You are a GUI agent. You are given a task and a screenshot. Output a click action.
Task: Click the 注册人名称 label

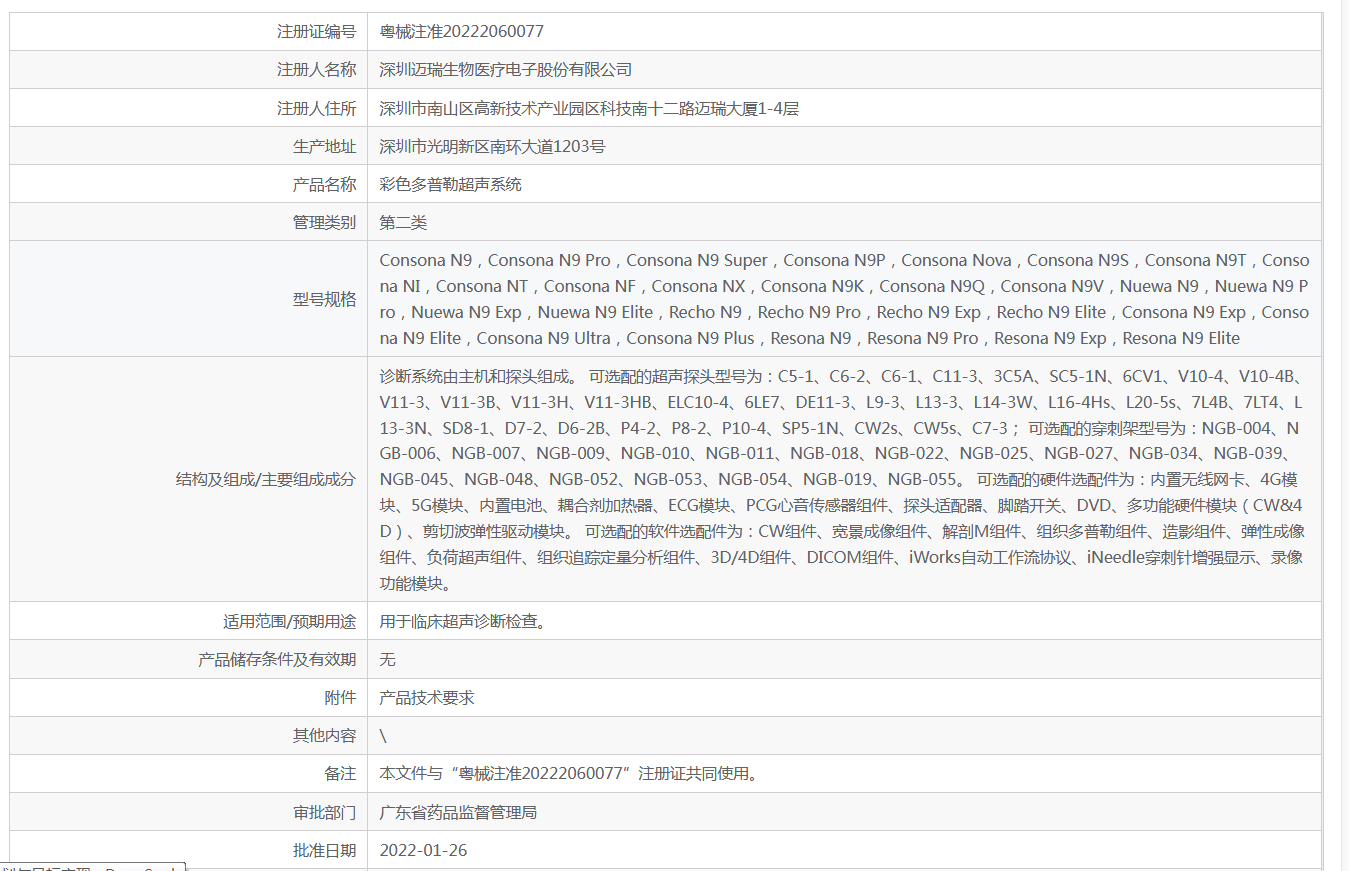[316, 70]
